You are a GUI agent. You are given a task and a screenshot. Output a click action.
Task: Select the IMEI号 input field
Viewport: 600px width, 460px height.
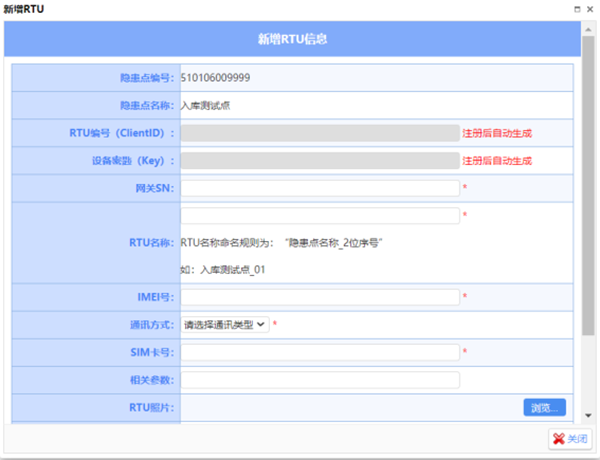point(320,297)
